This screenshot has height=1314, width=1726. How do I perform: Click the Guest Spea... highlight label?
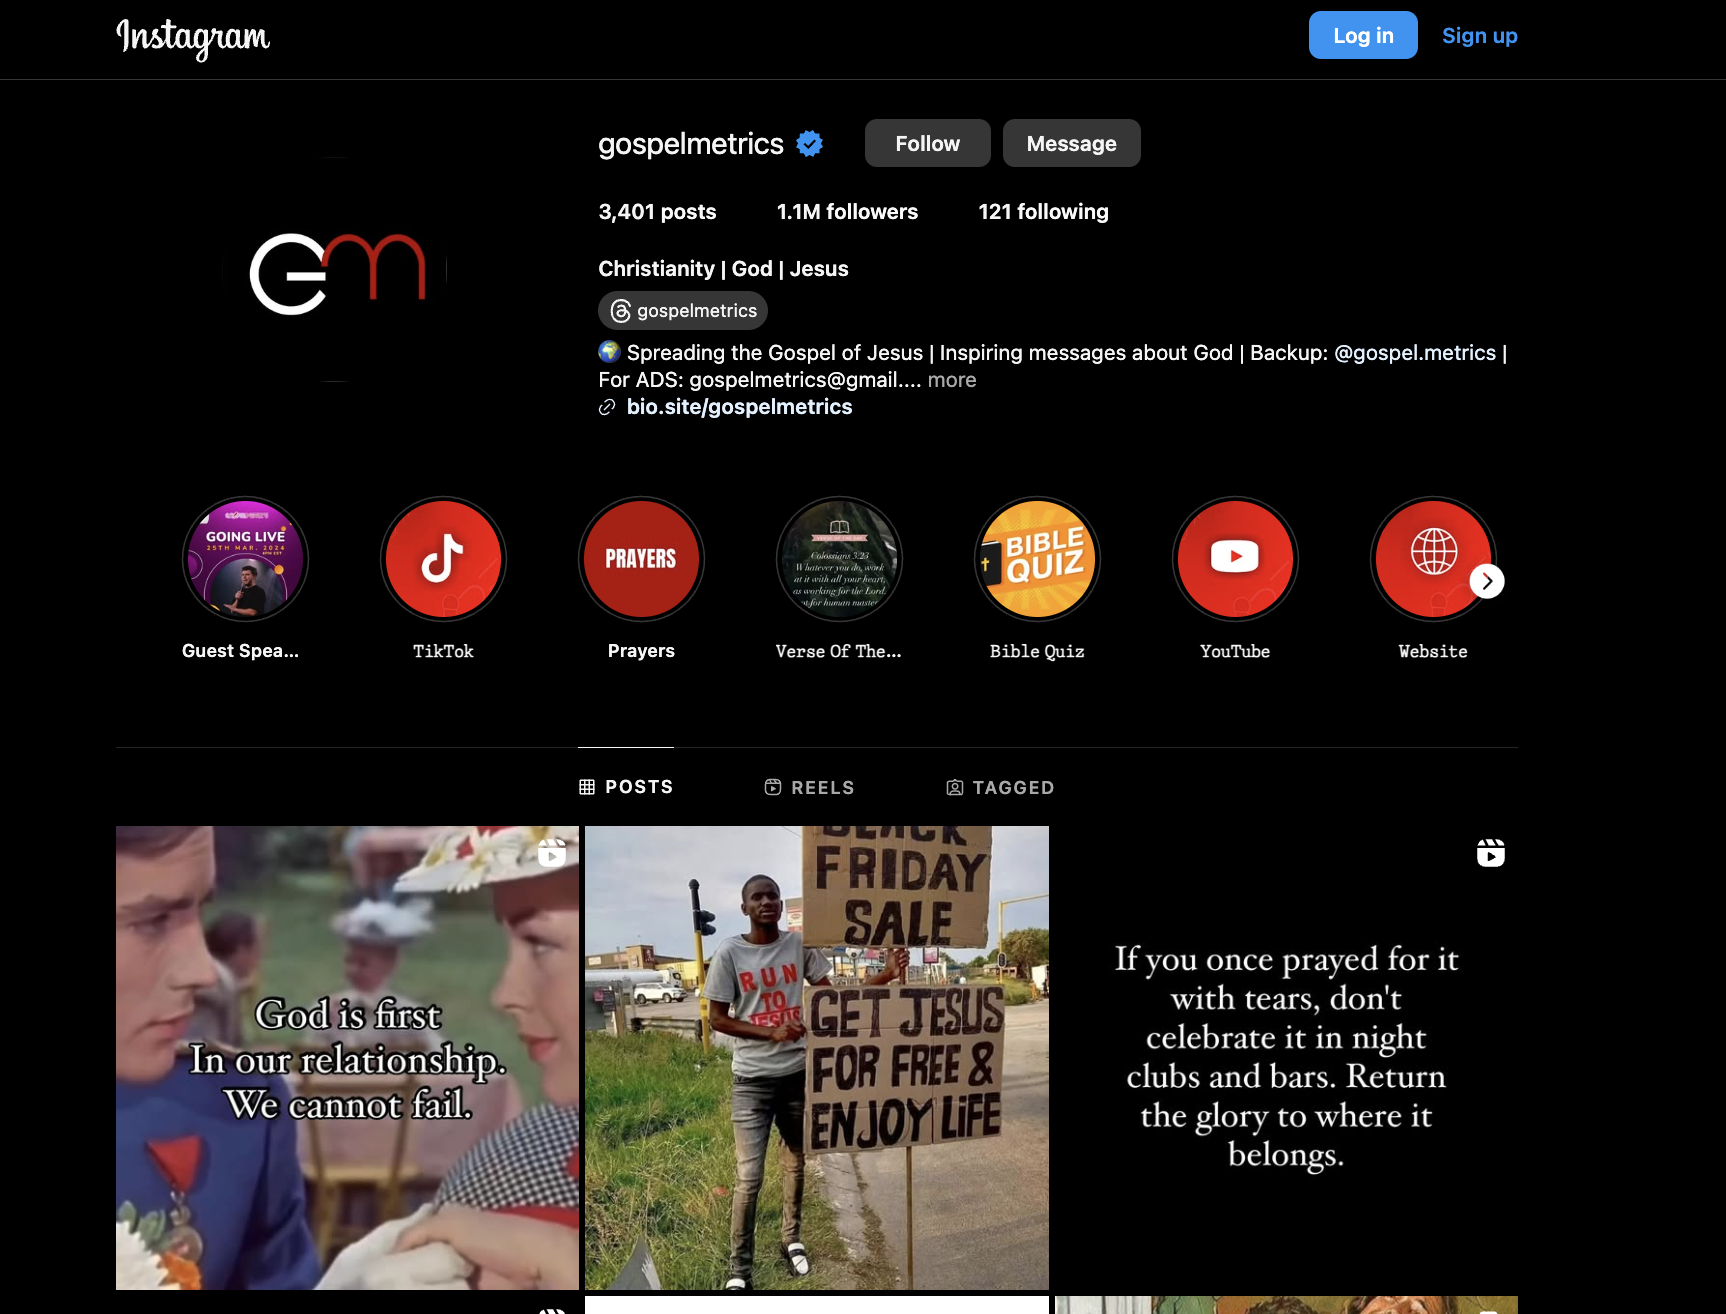[x=240, y=651]
